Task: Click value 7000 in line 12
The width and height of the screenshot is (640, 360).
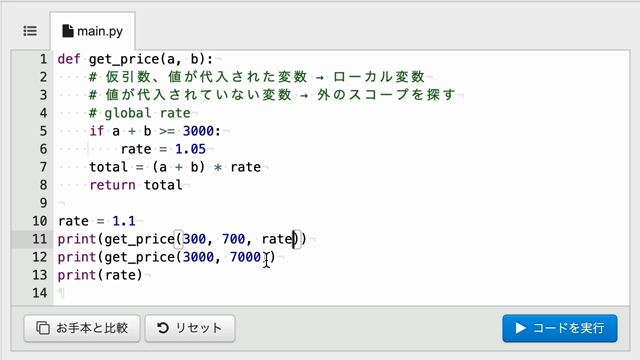Action: pyautogui.click(x=245, y=257)
